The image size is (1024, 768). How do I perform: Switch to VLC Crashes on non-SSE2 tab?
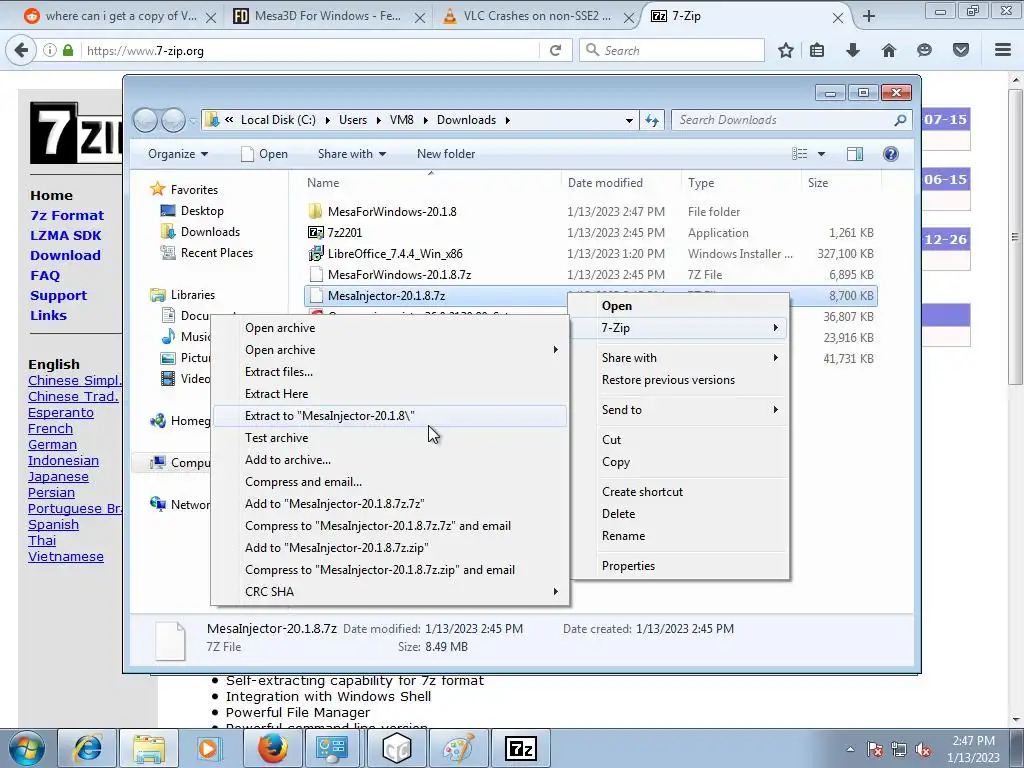[537, 16]
